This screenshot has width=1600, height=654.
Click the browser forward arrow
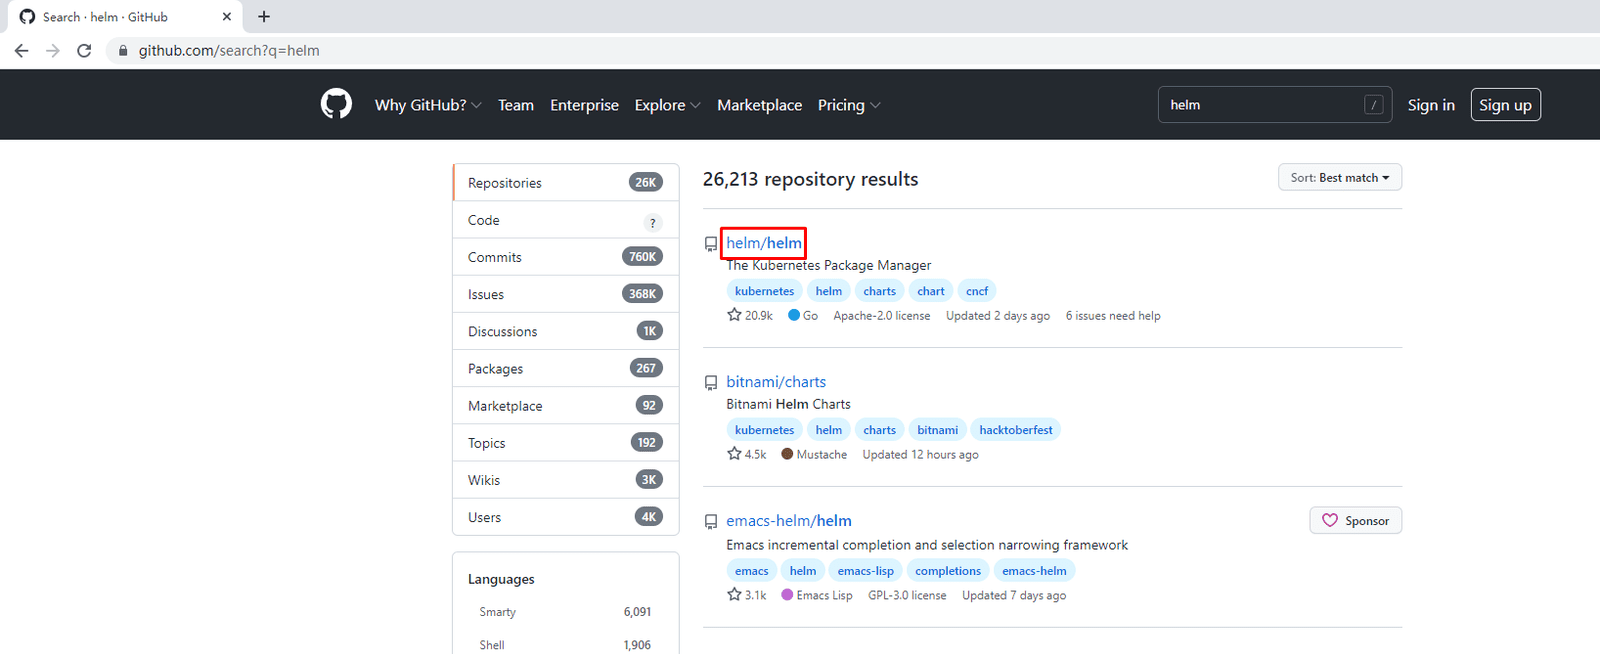tap(53, 50)
